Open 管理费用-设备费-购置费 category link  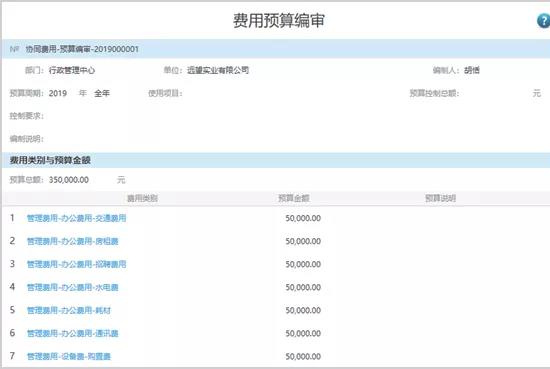[x=69, y=356]
